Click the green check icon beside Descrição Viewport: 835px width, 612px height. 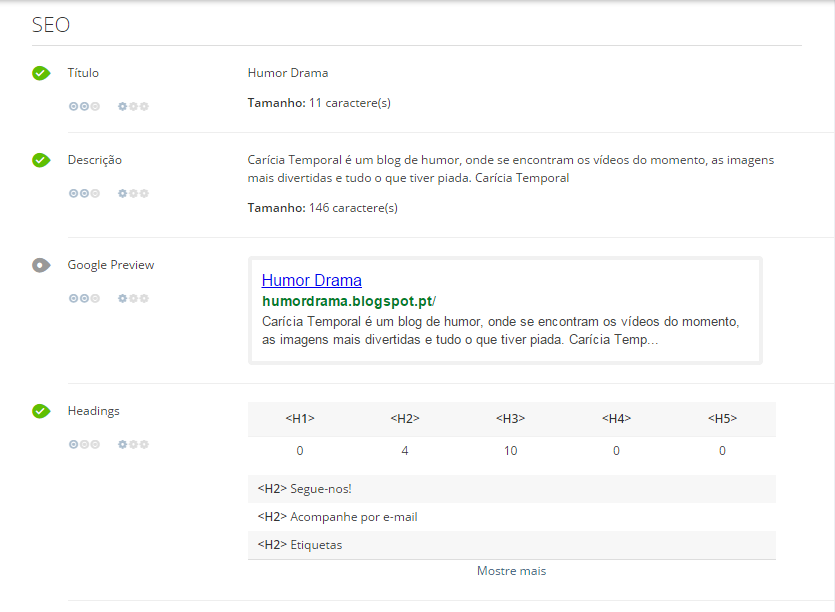click(x=41, y=160)
